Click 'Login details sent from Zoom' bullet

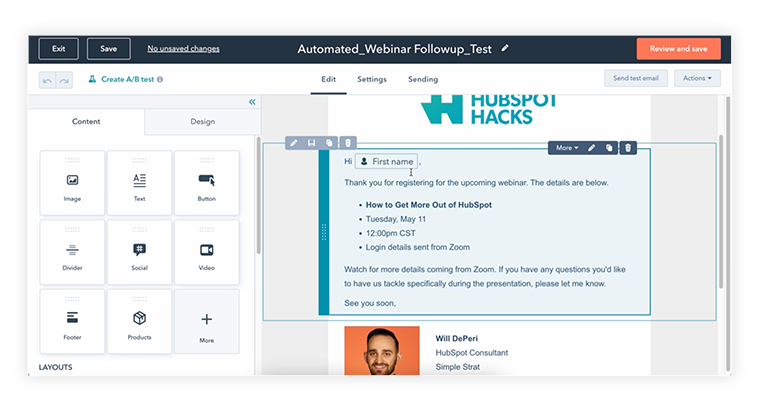point(418,247)
